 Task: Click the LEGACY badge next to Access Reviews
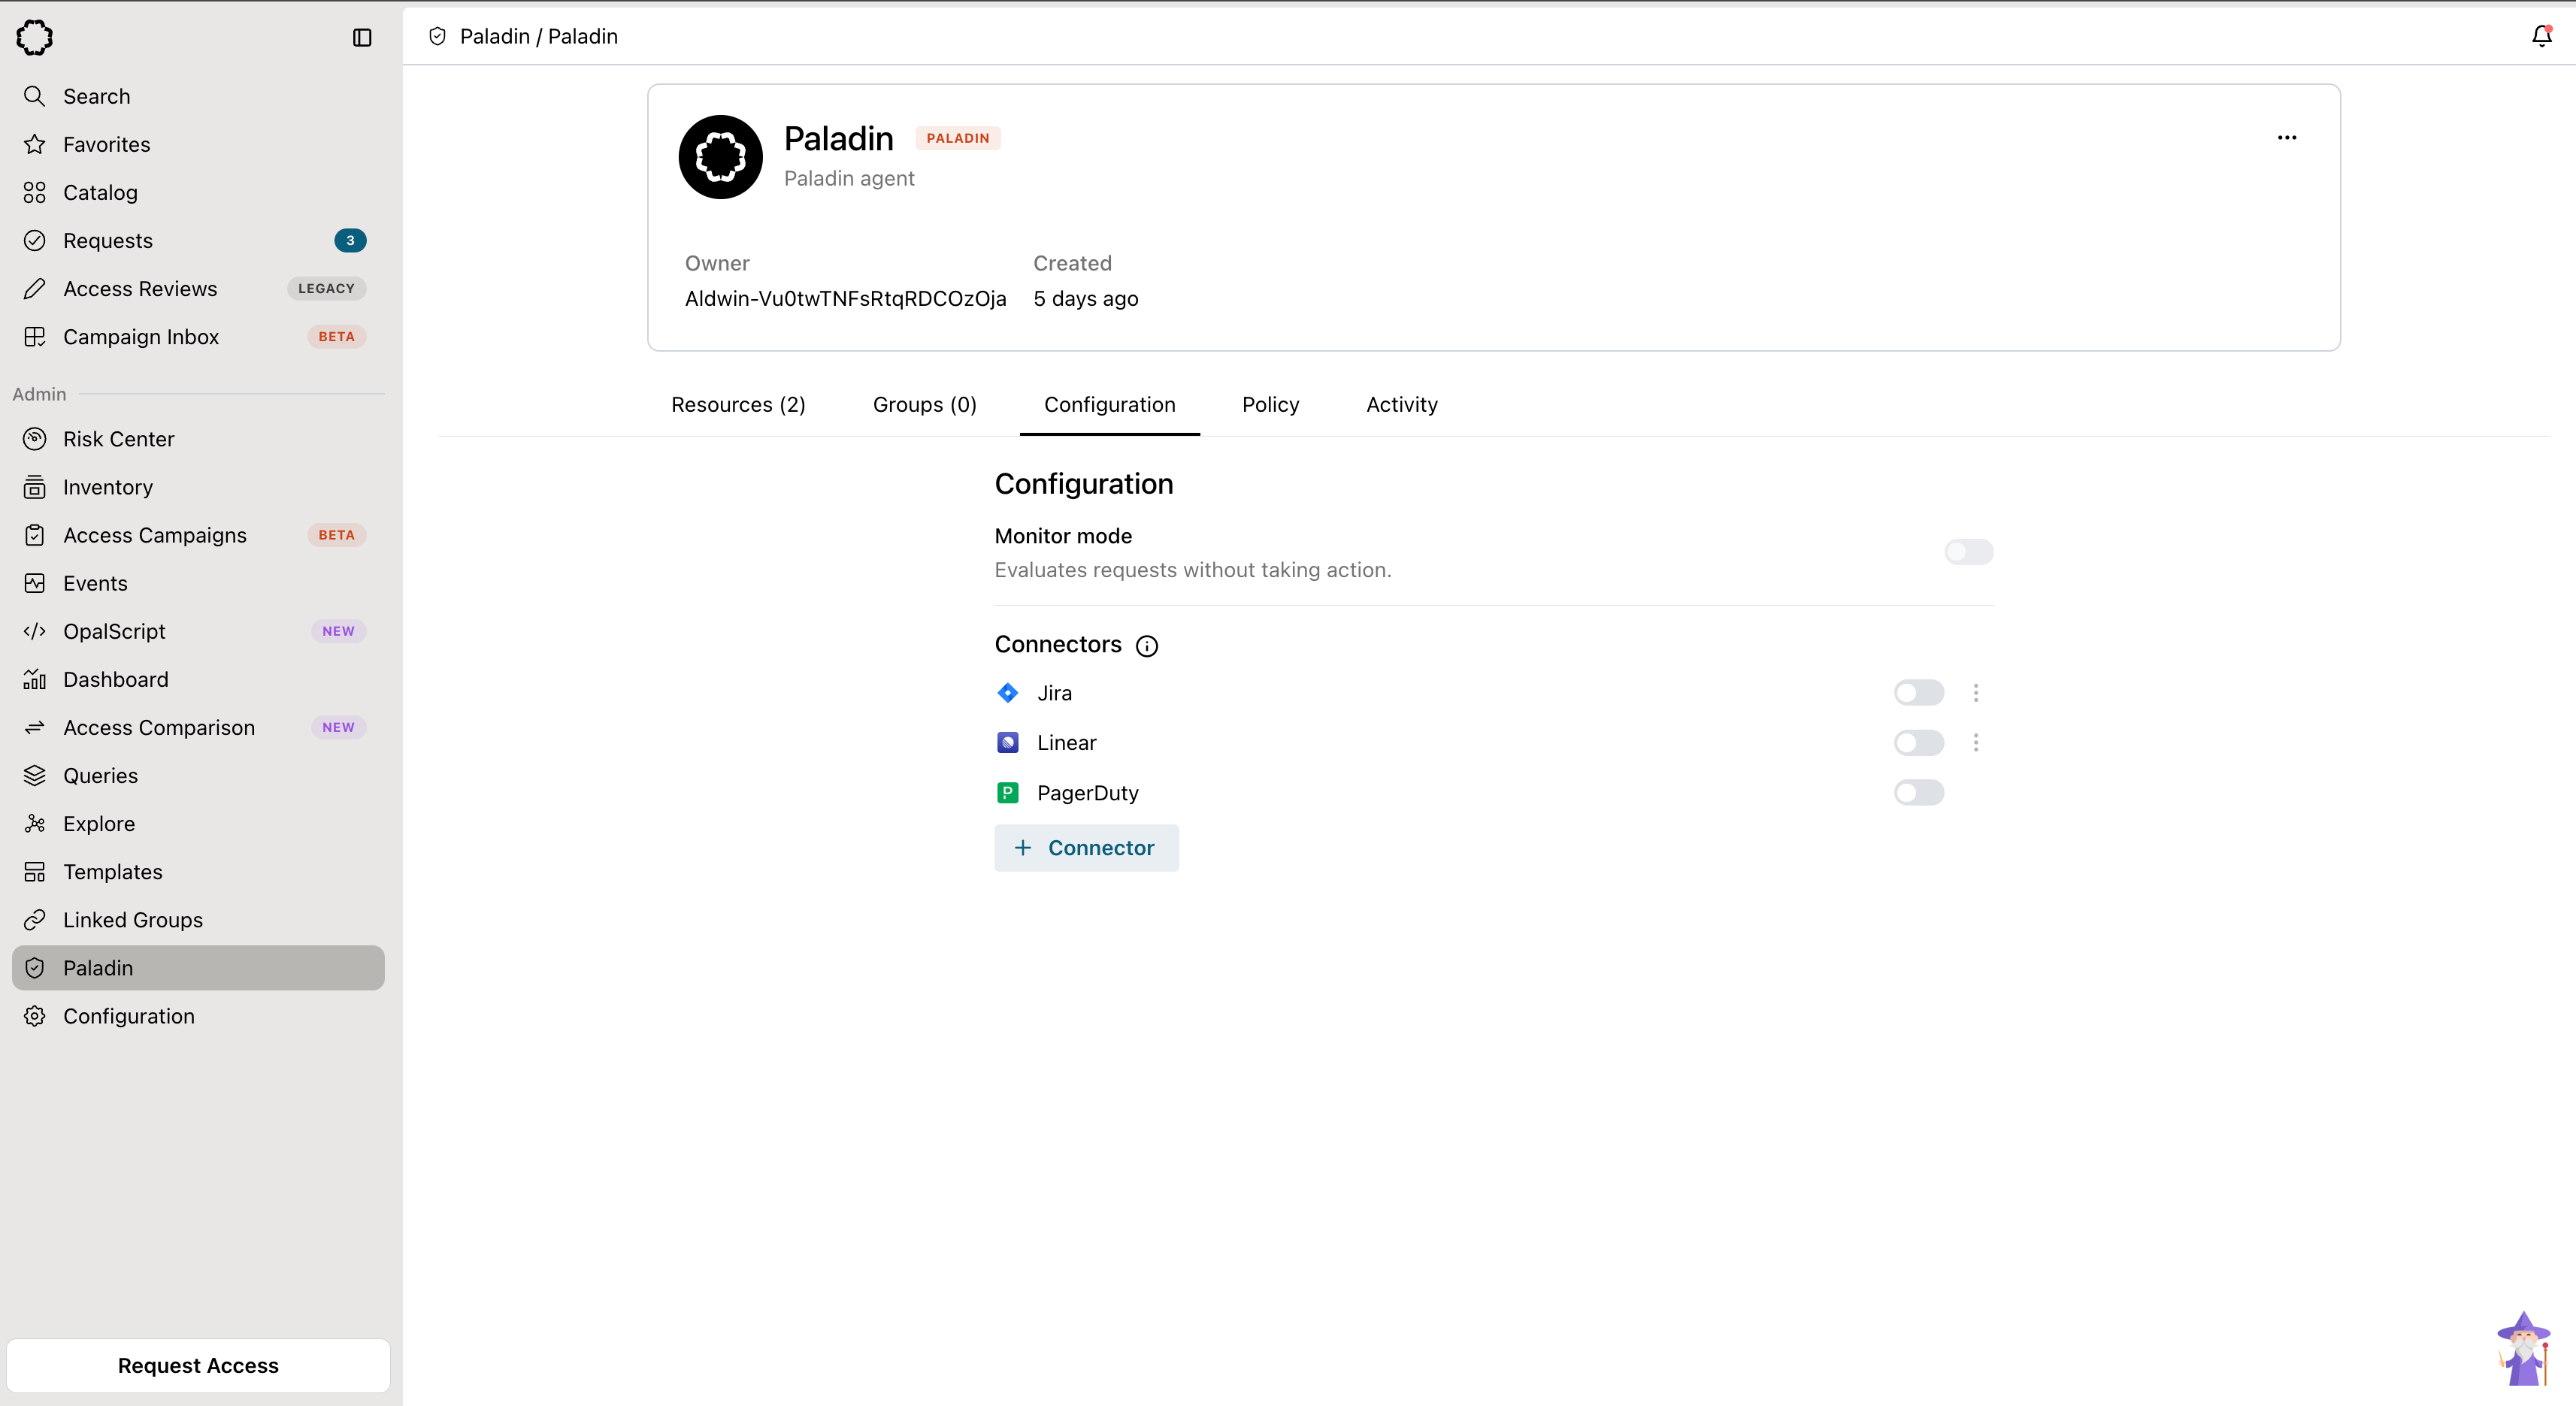tap(326, 288)
